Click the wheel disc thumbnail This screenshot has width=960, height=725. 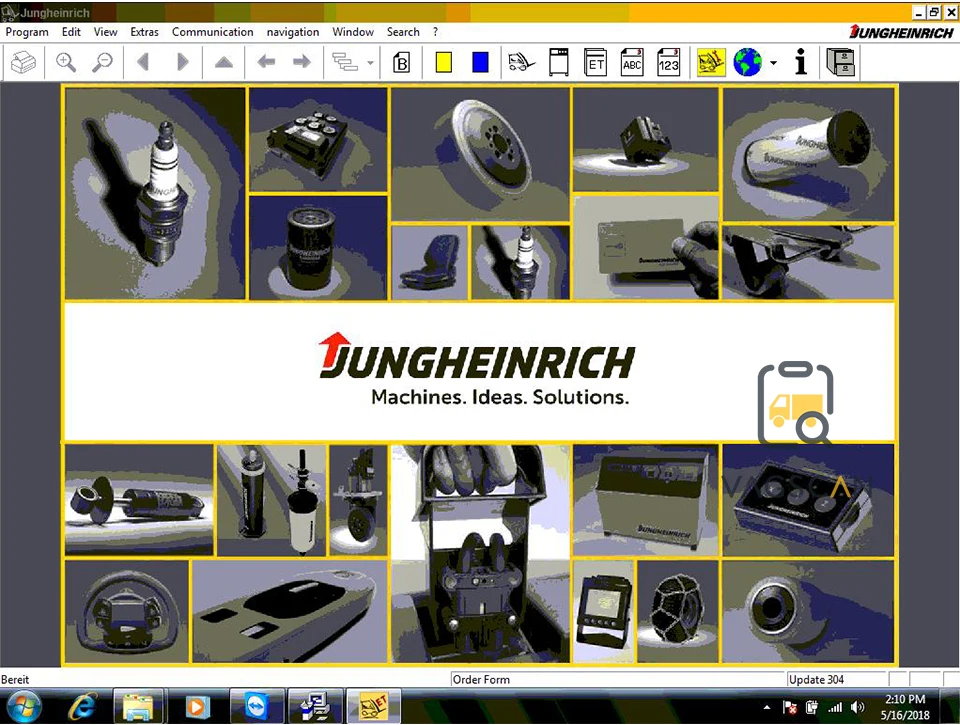[x=481, y=154]
